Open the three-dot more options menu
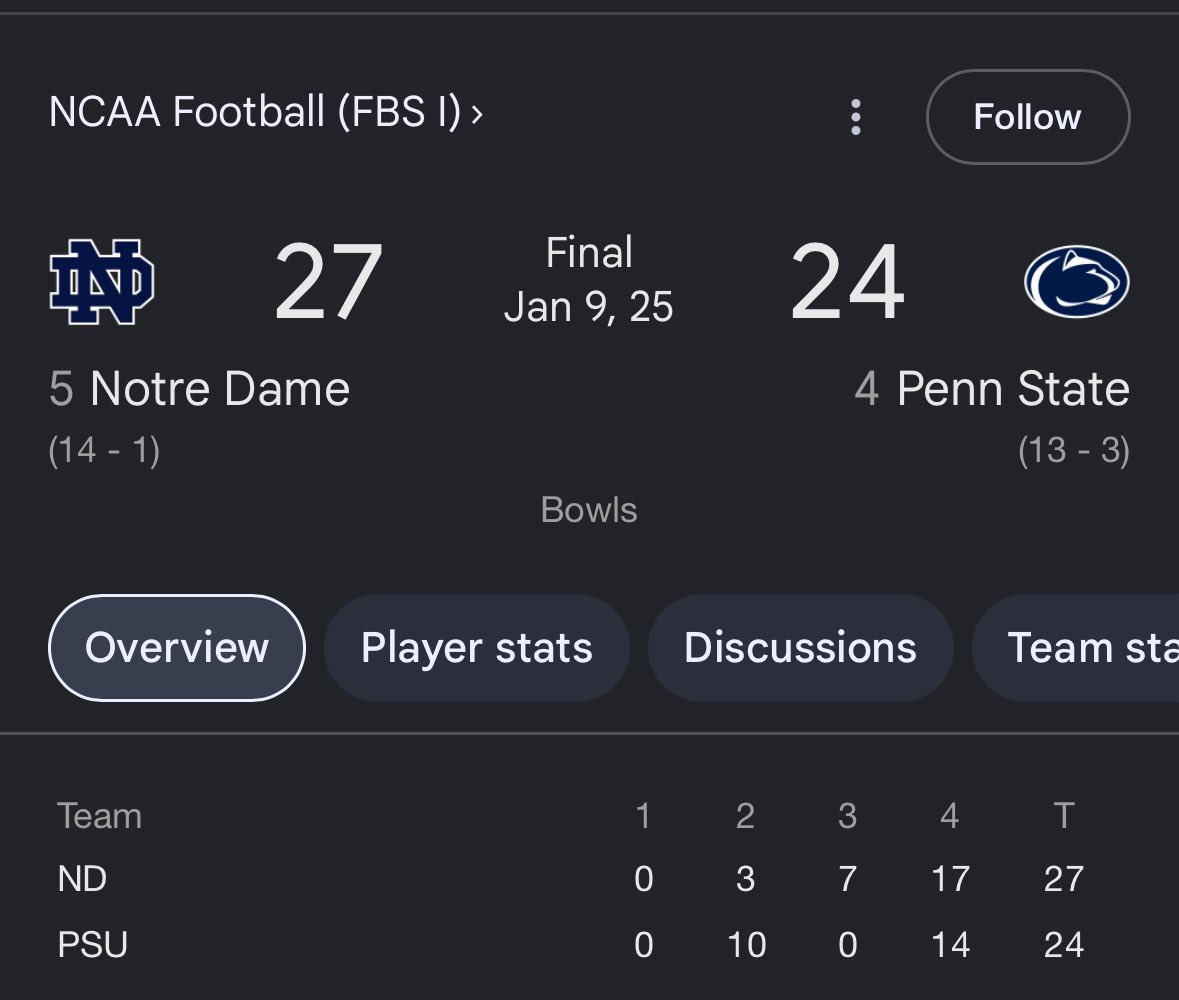The image size is (1179, 1000). 855,117
